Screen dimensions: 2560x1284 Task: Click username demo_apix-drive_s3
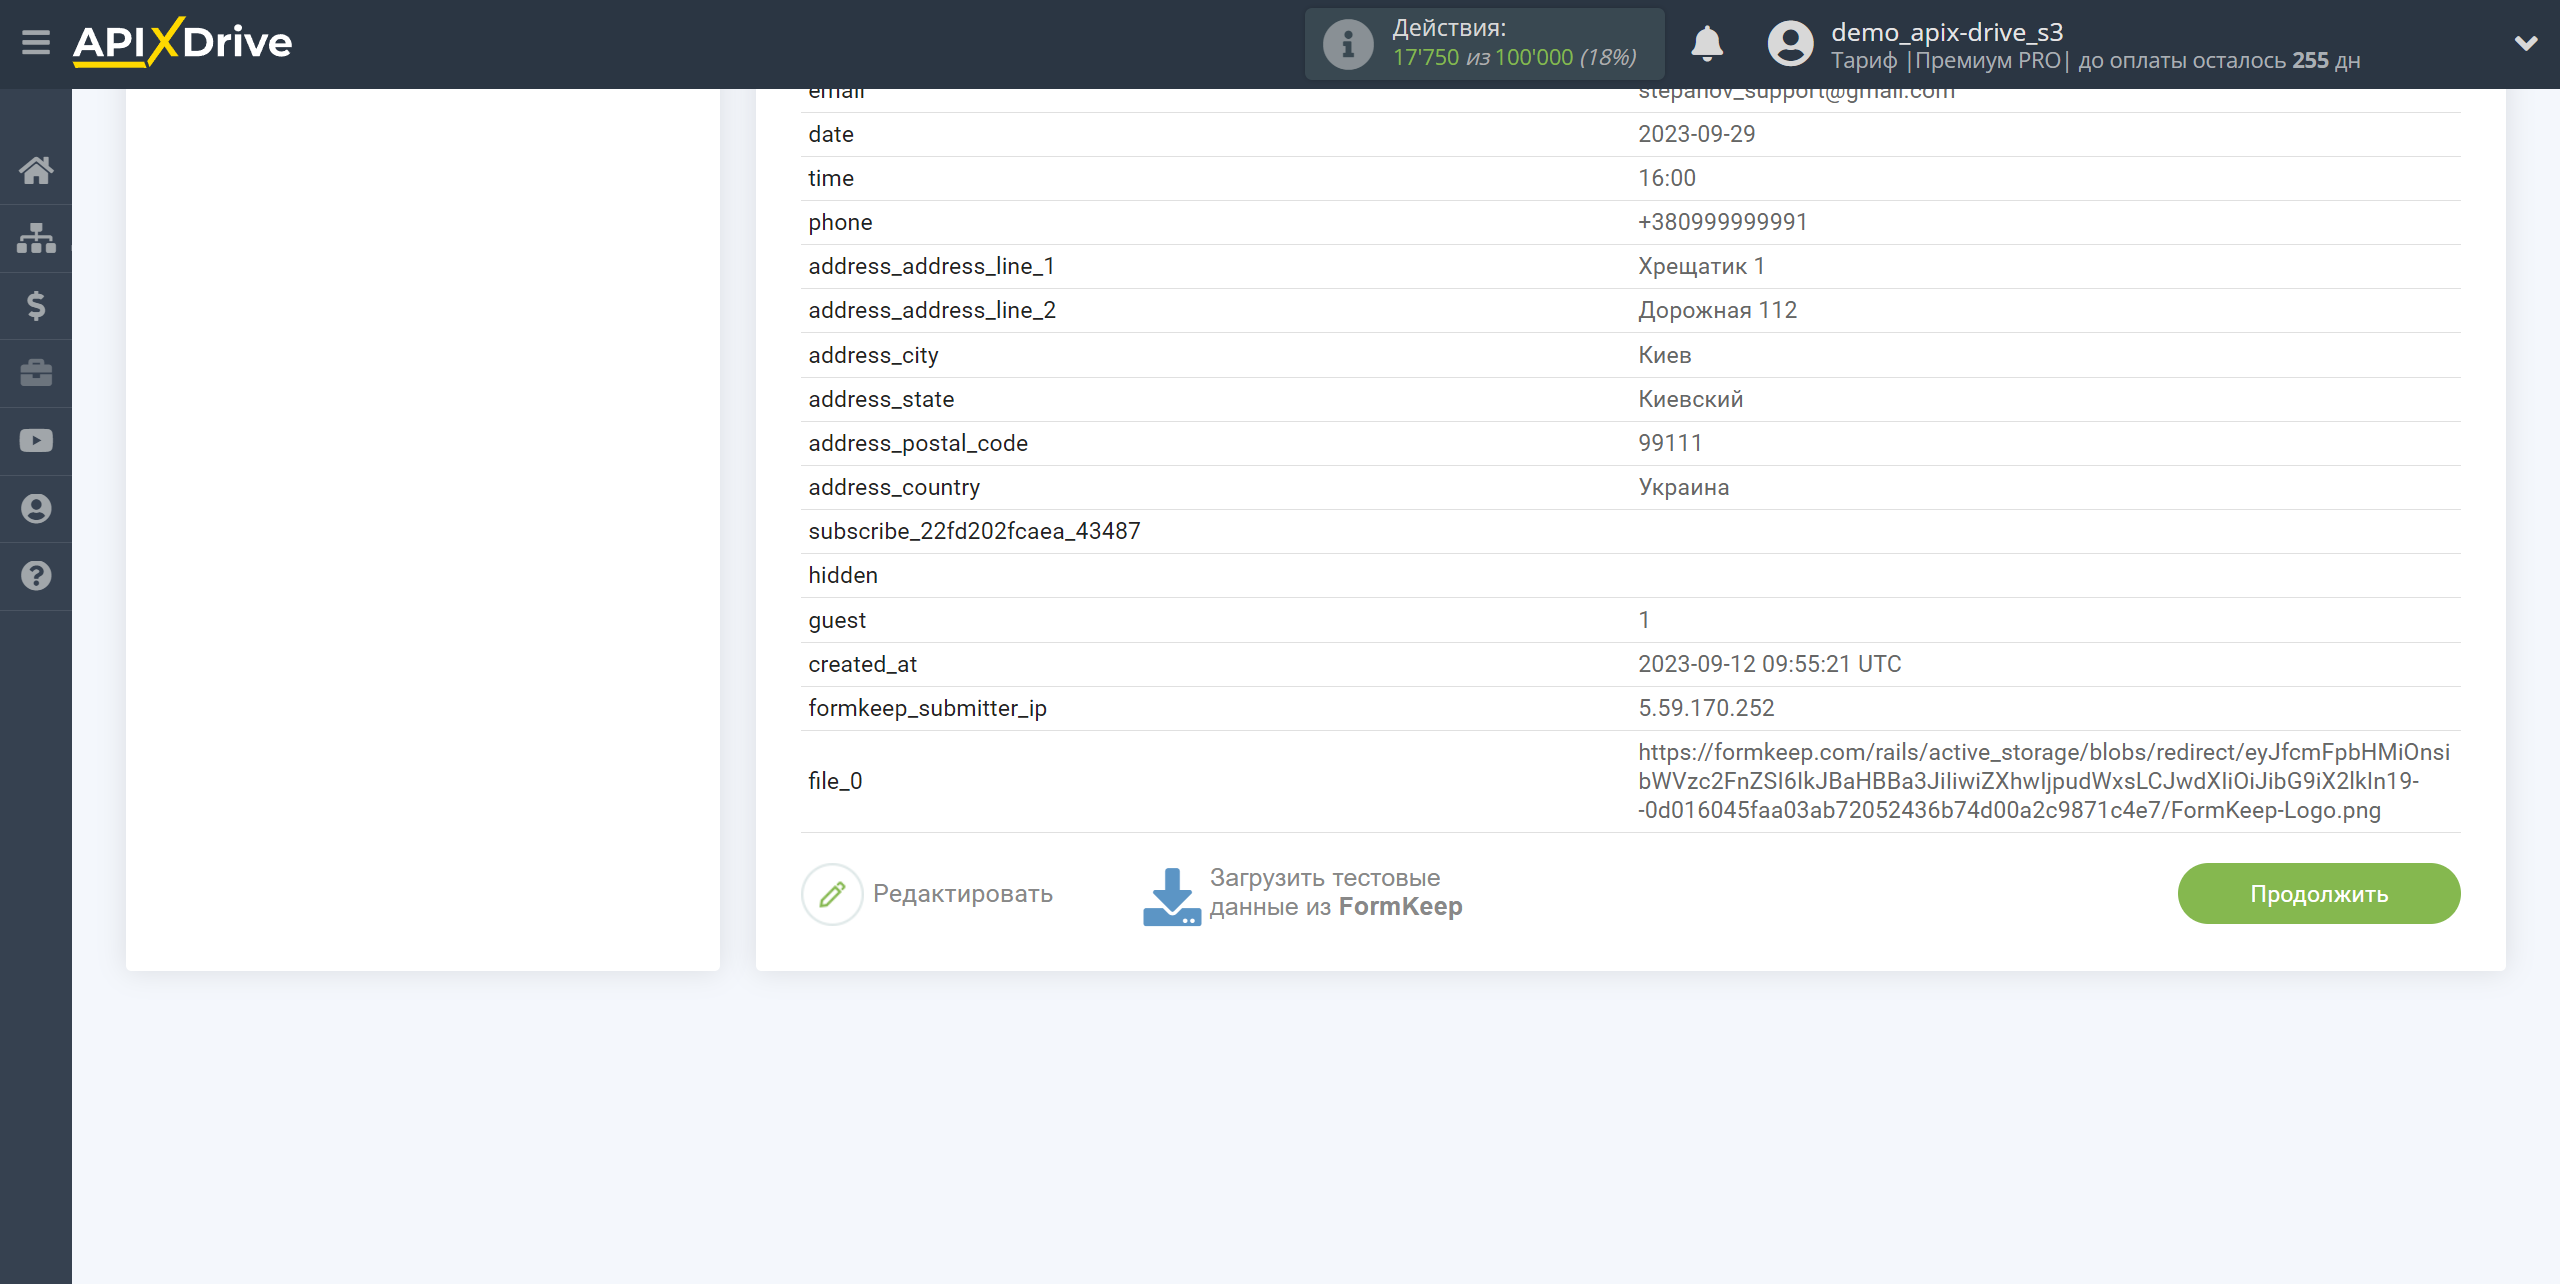click(1947, 32)
